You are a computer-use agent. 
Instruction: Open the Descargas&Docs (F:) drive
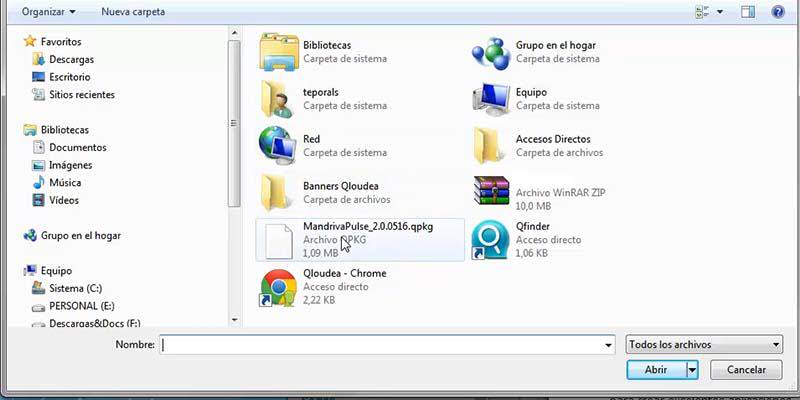(x=94, y=323)
